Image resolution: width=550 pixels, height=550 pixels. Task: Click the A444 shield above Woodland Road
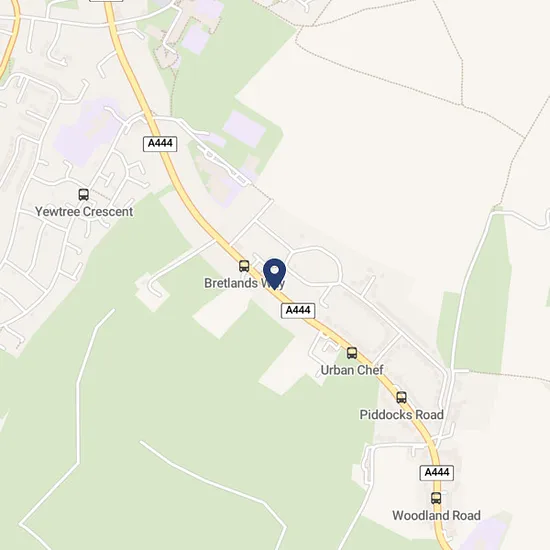437,473
